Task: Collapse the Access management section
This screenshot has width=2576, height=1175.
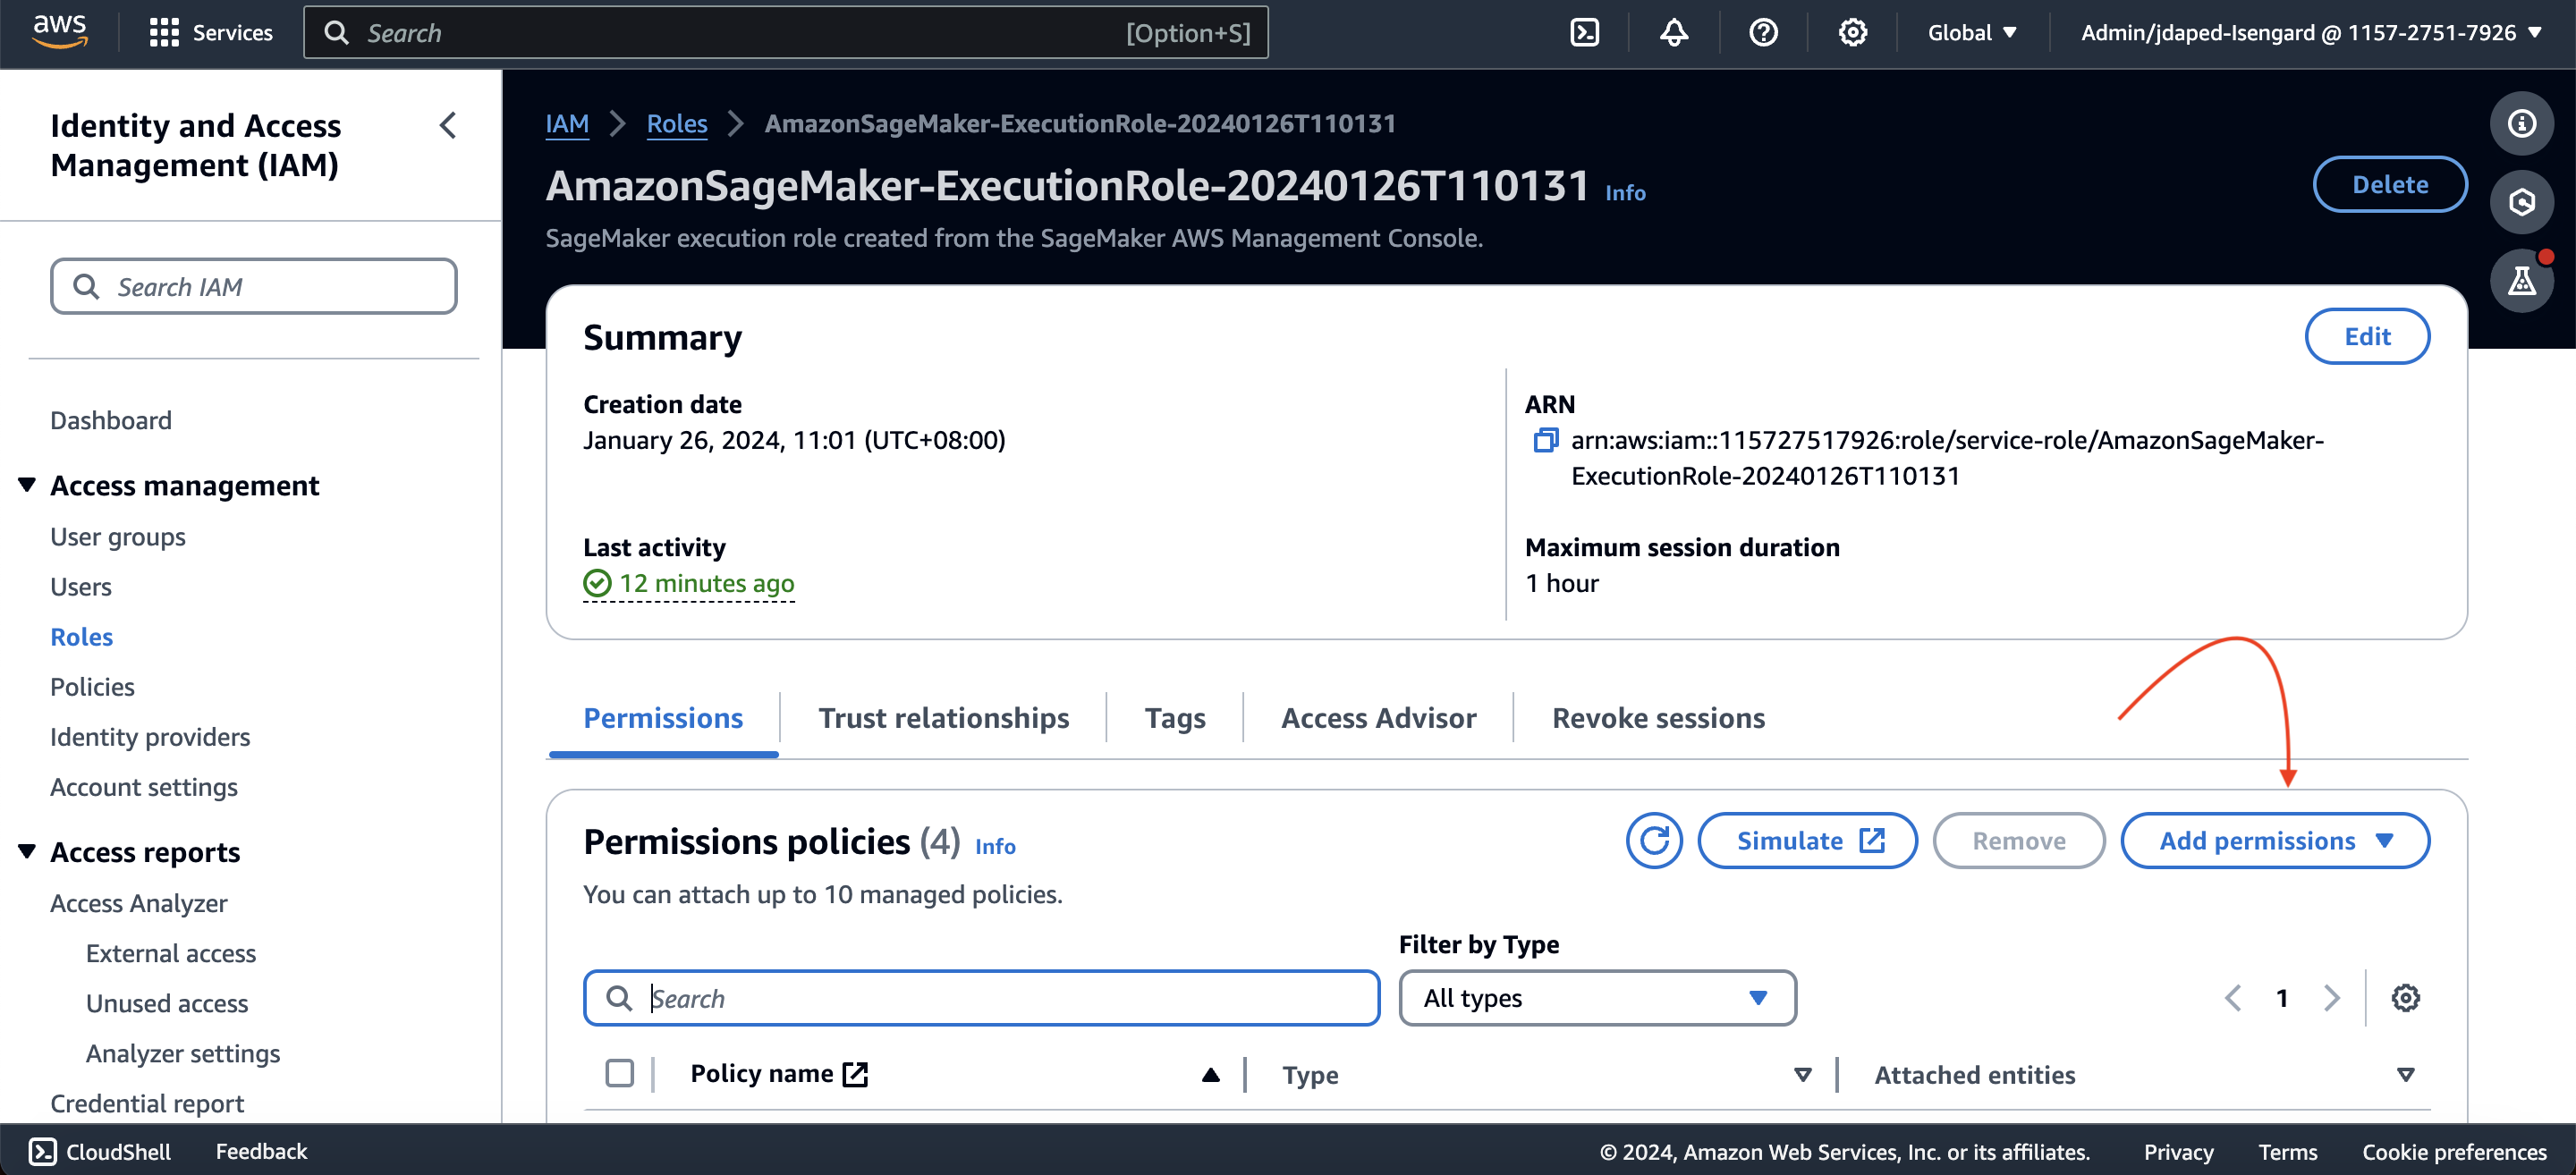Action: [27, 485]
